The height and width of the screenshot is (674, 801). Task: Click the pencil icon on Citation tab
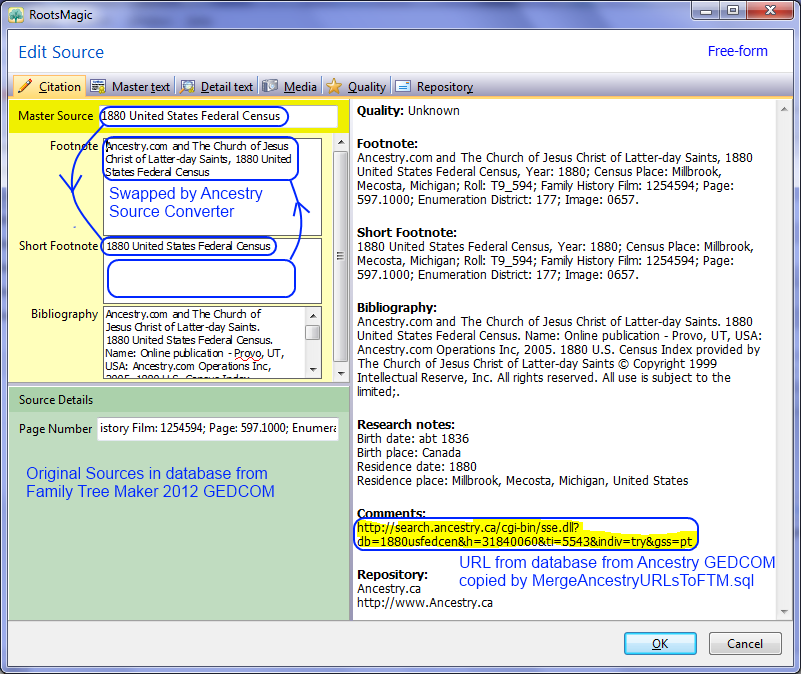[25, 86]
